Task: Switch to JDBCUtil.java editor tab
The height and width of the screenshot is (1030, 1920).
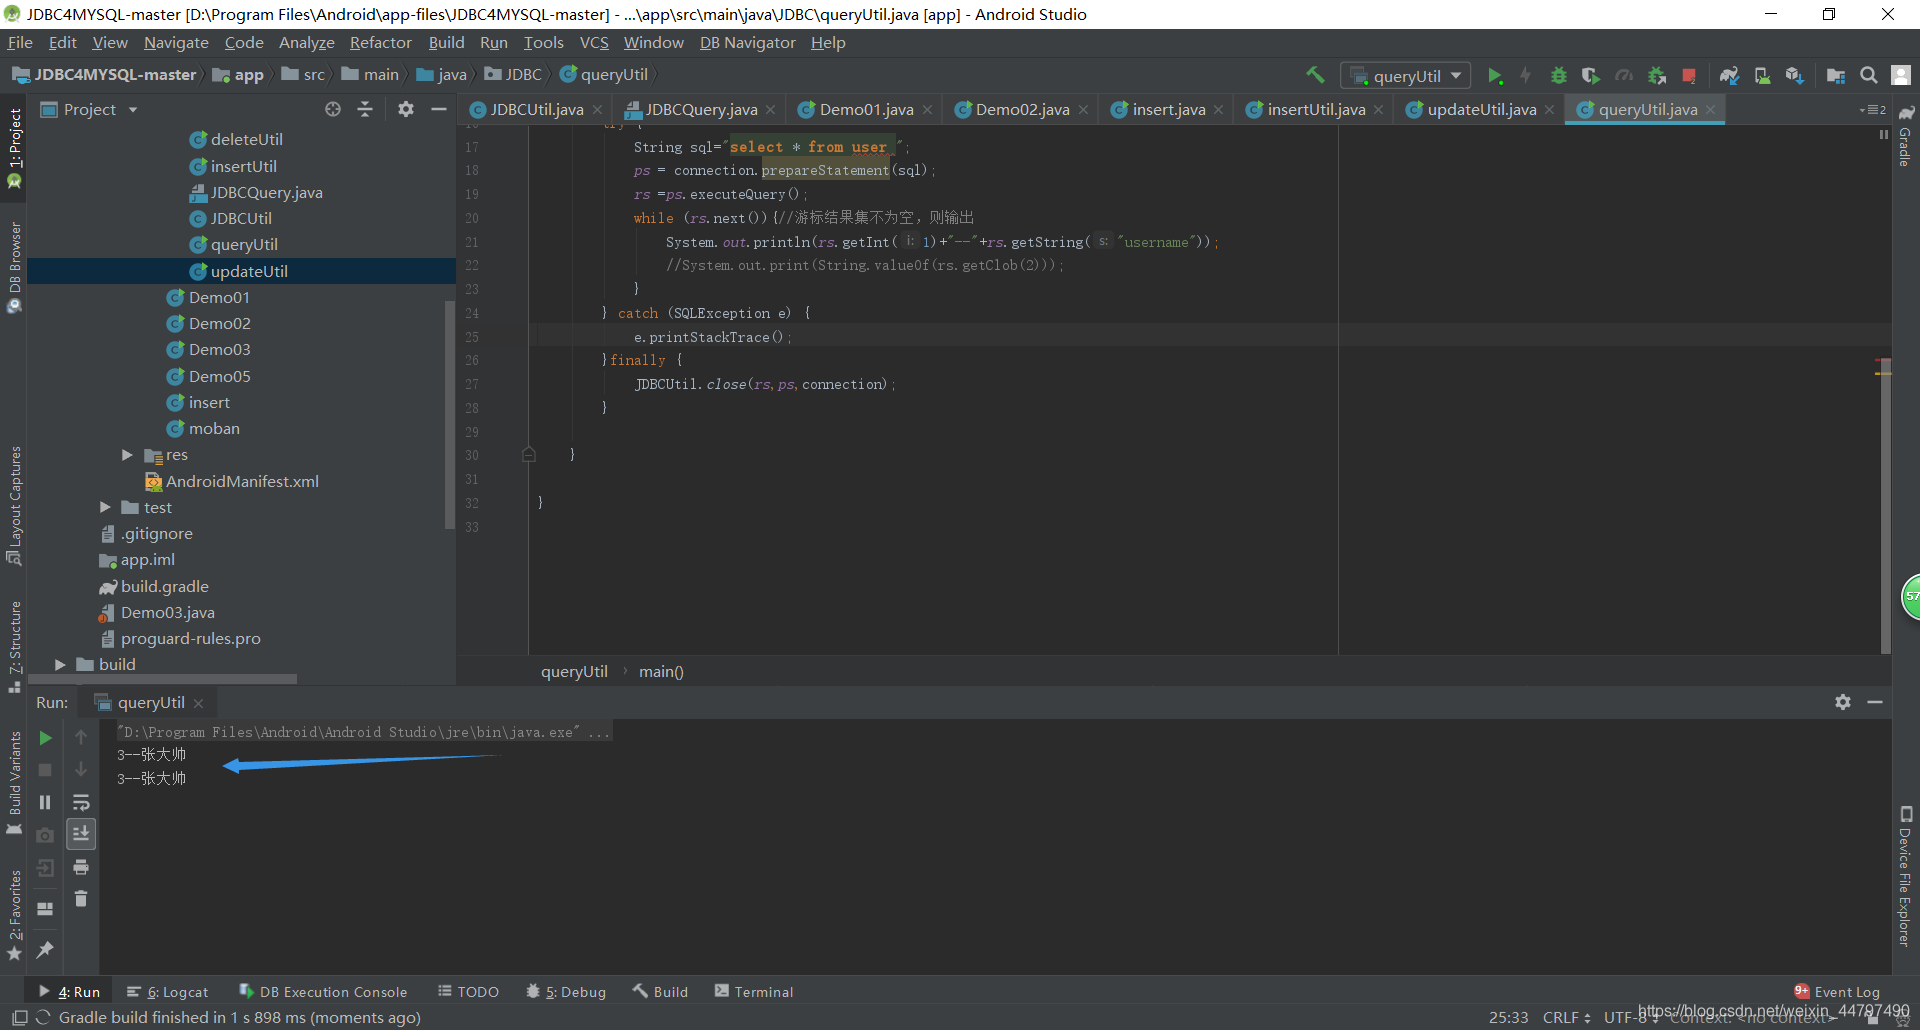Action: (536, 109)
